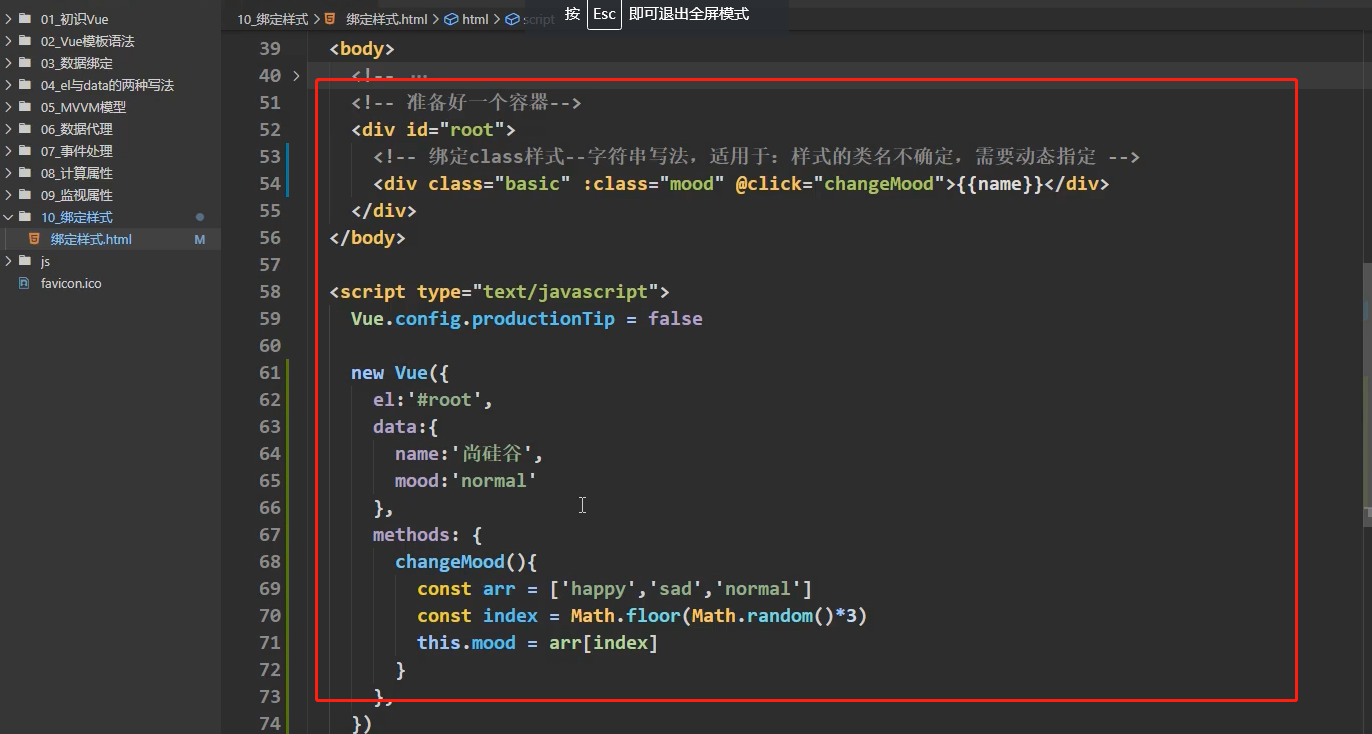Screen dimensions: 1372x734
Task: Select the 09_监视属性 folder label
Action: point(77,195)
